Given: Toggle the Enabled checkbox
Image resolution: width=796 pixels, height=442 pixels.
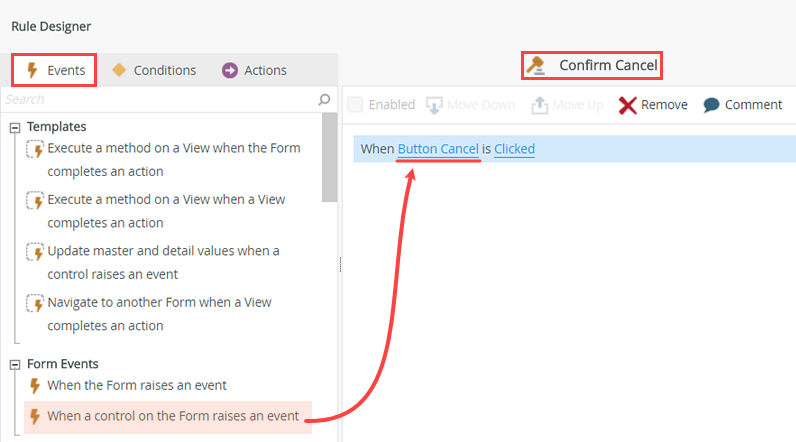Looking at the screenshot, I should (355, 105).
